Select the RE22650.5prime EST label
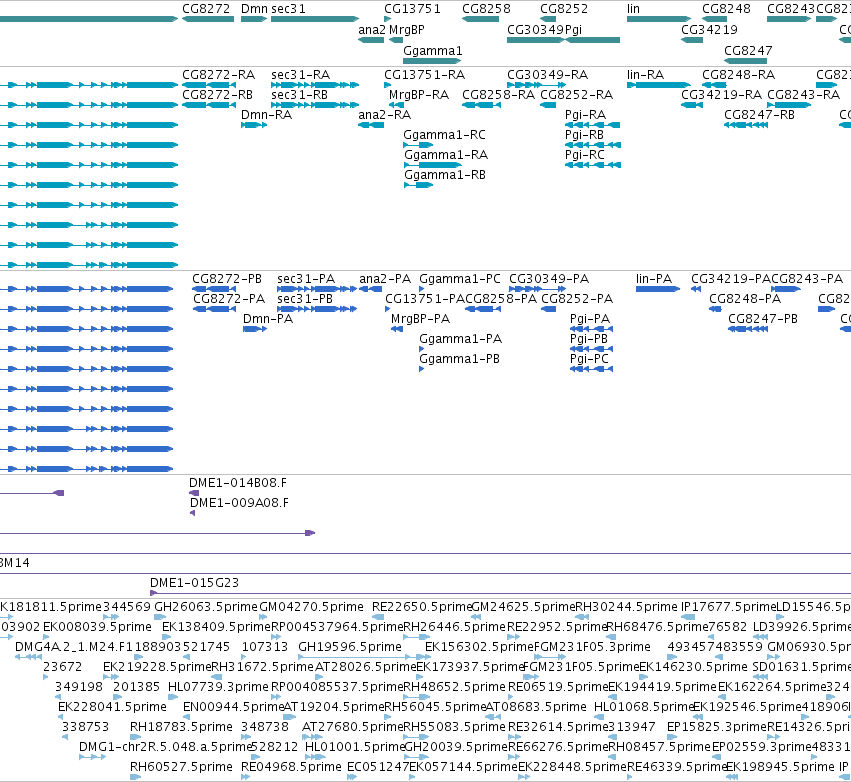 click(422, 607)
